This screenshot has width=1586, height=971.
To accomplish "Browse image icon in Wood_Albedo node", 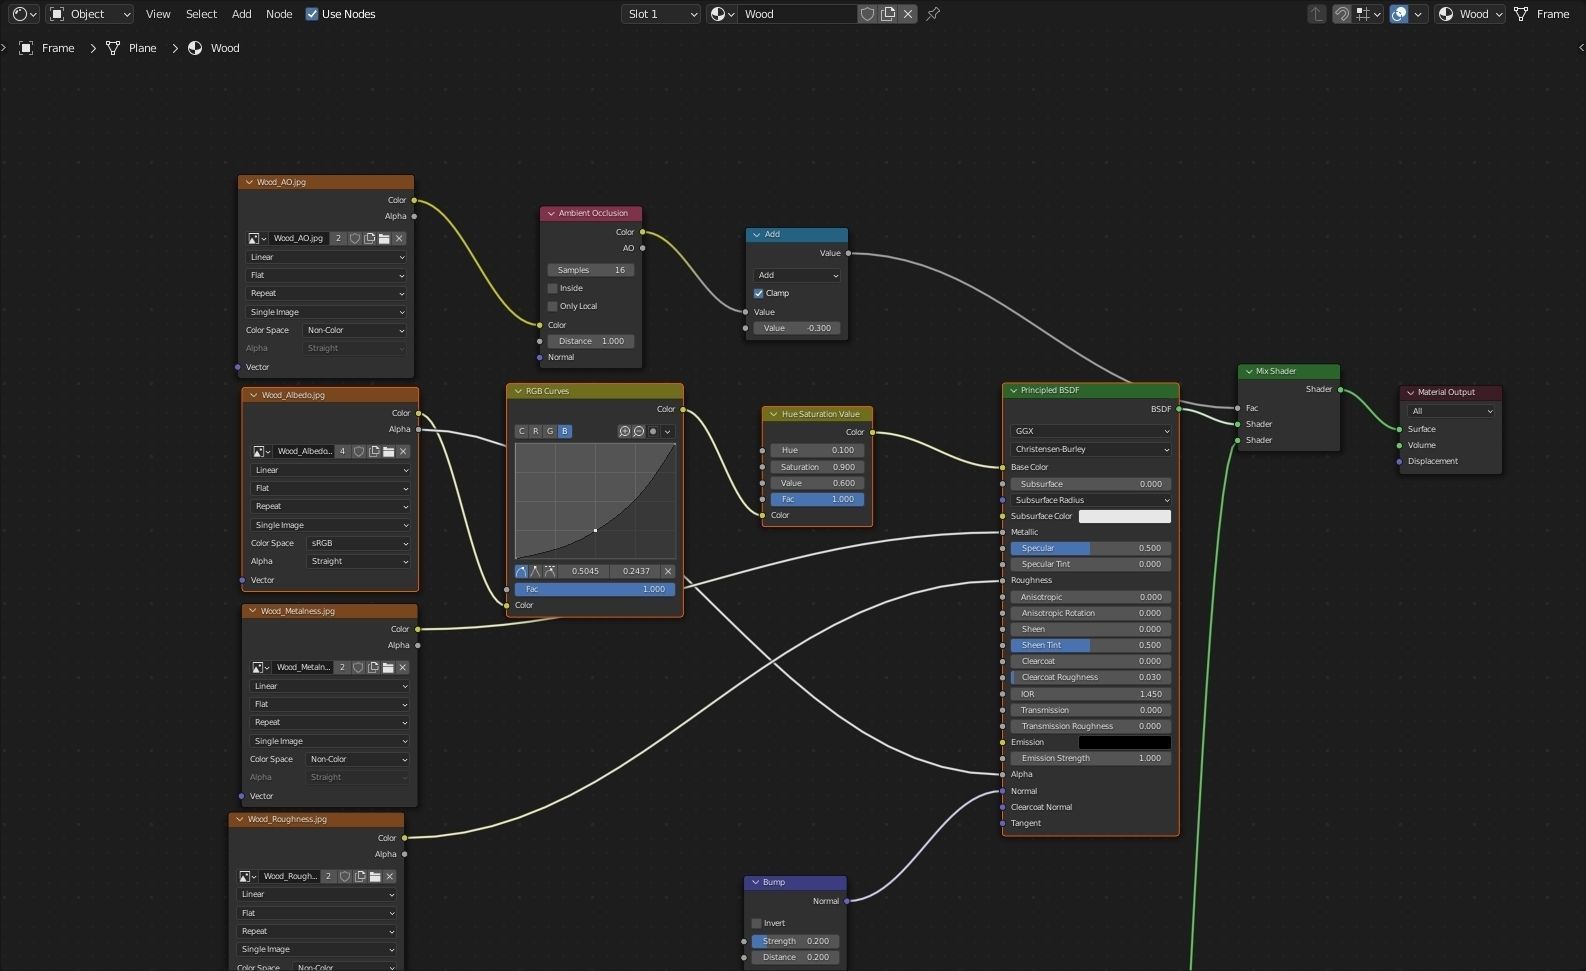I will [x=261, y=451].
